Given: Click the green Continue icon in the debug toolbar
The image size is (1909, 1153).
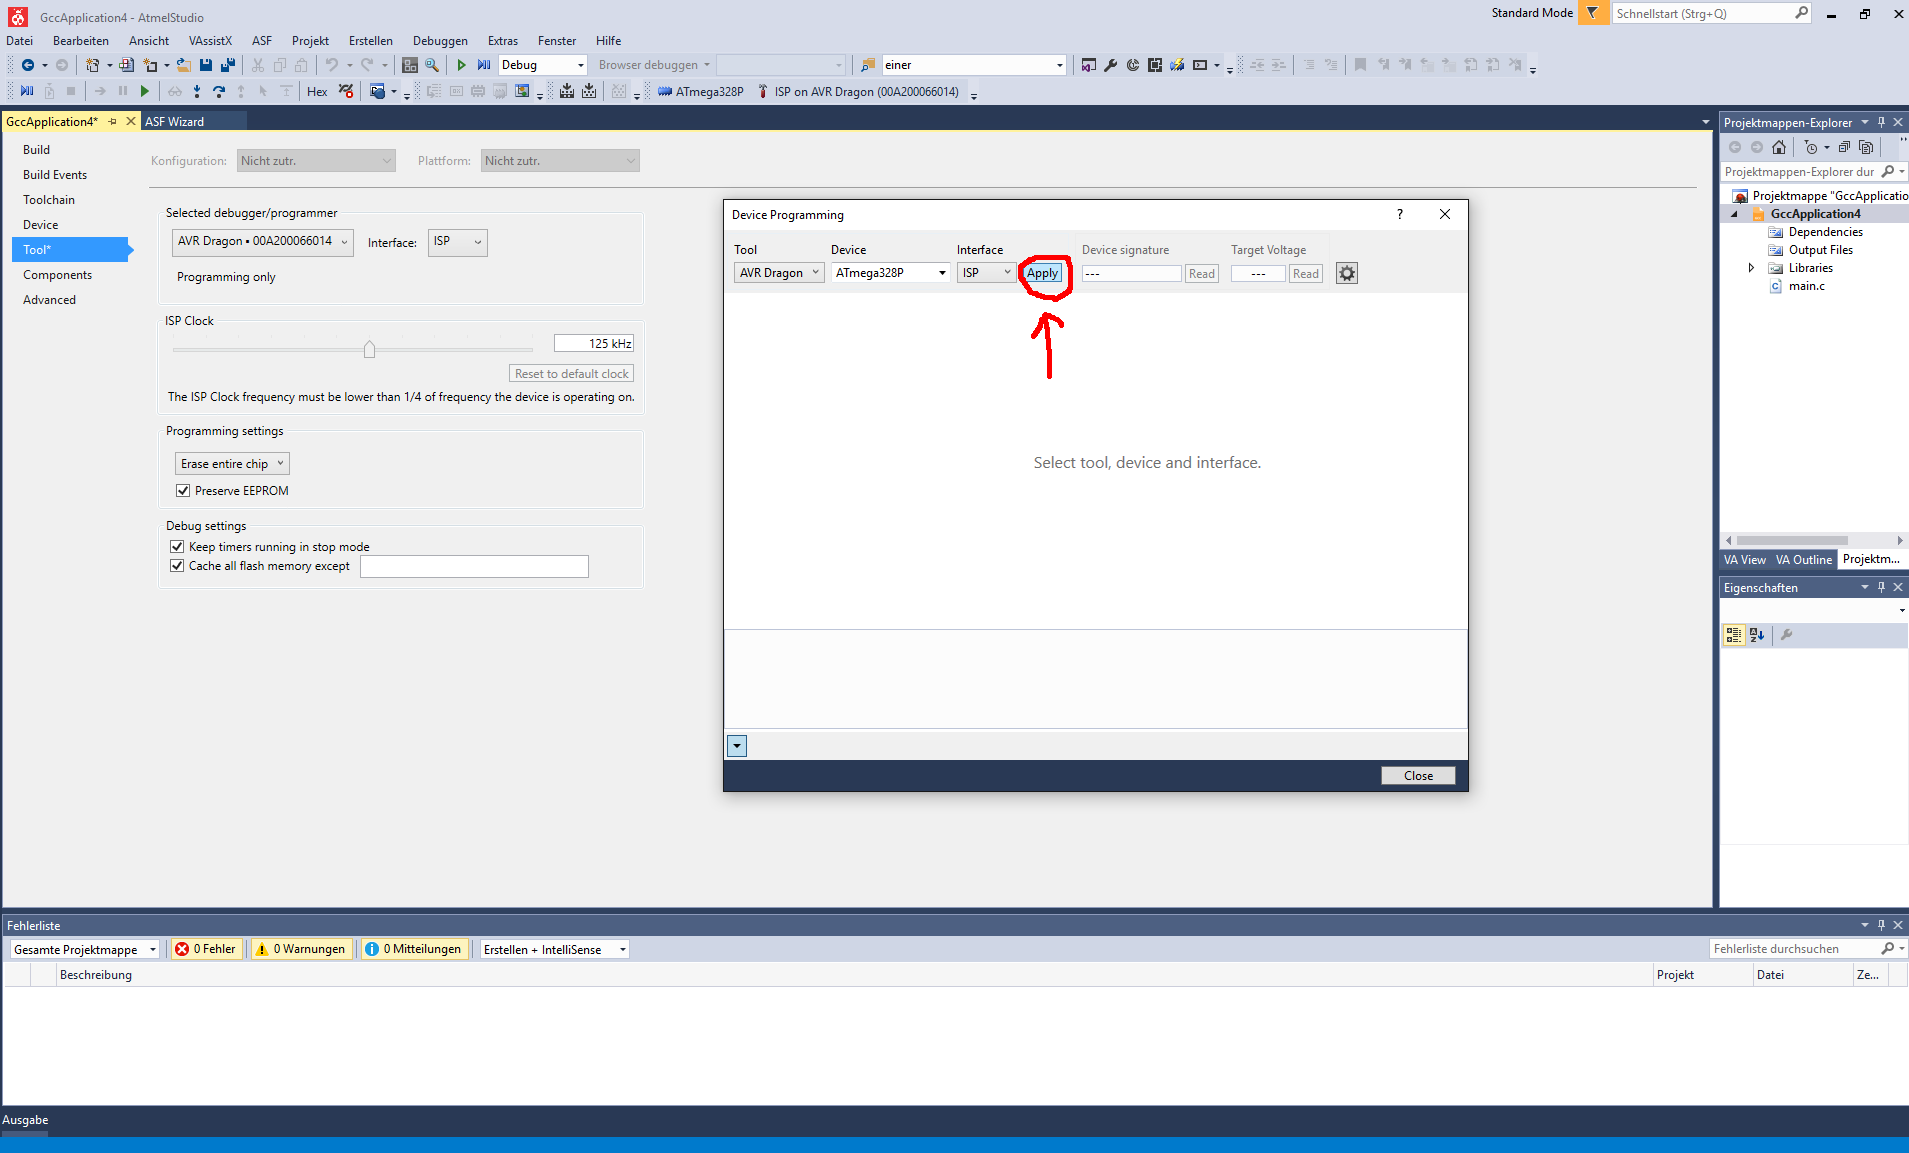Looking at the screenshot, I should point(145,92).
